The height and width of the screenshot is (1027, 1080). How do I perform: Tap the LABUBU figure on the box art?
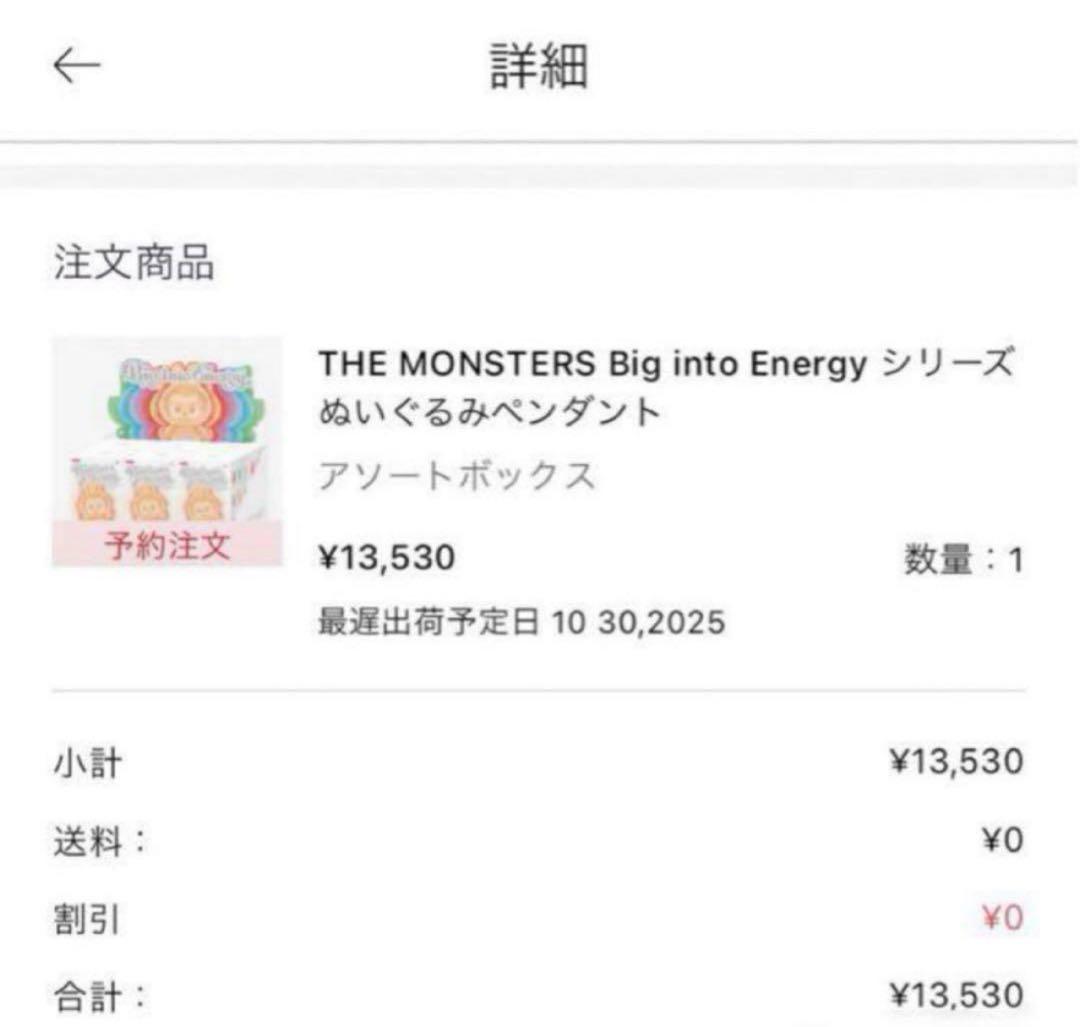coord(185,405)
